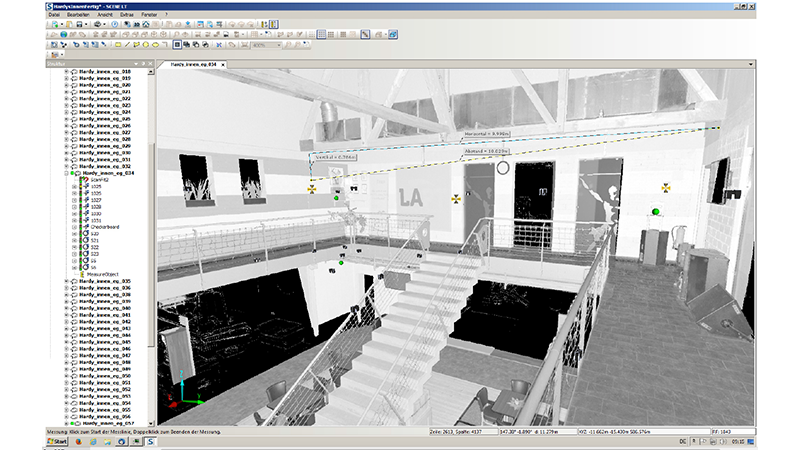800x450 pixels.
Task: Click the round blue help icon
Action: click(114, 24)
